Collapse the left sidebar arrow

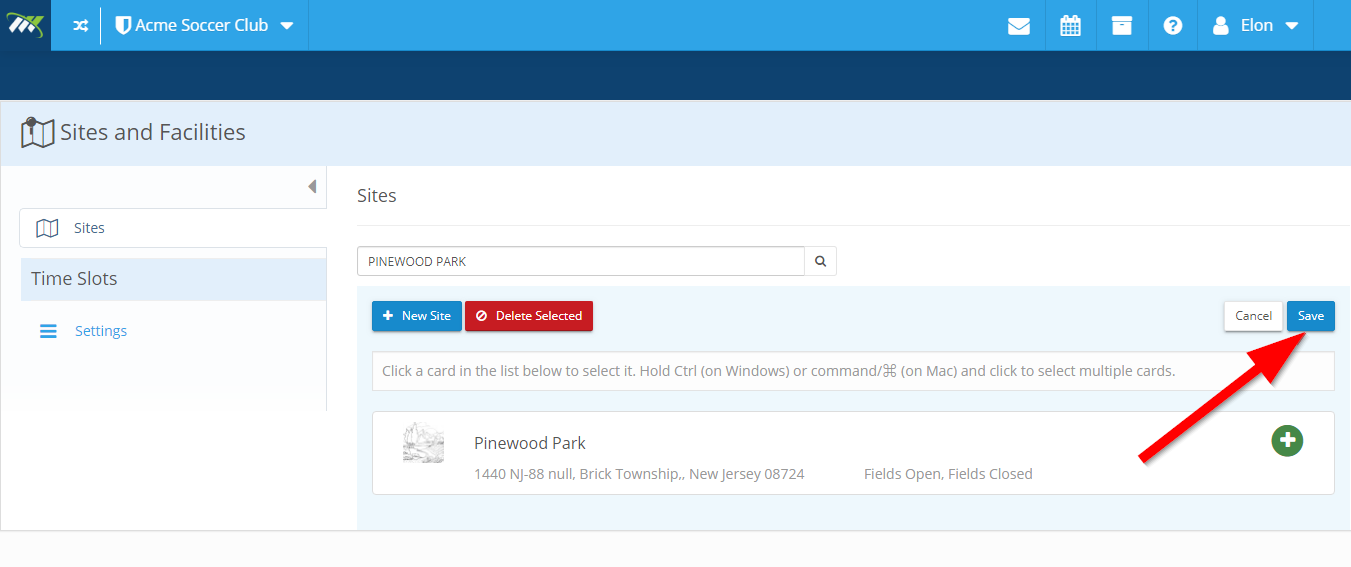pyautogui.click(x=312, y=187)
